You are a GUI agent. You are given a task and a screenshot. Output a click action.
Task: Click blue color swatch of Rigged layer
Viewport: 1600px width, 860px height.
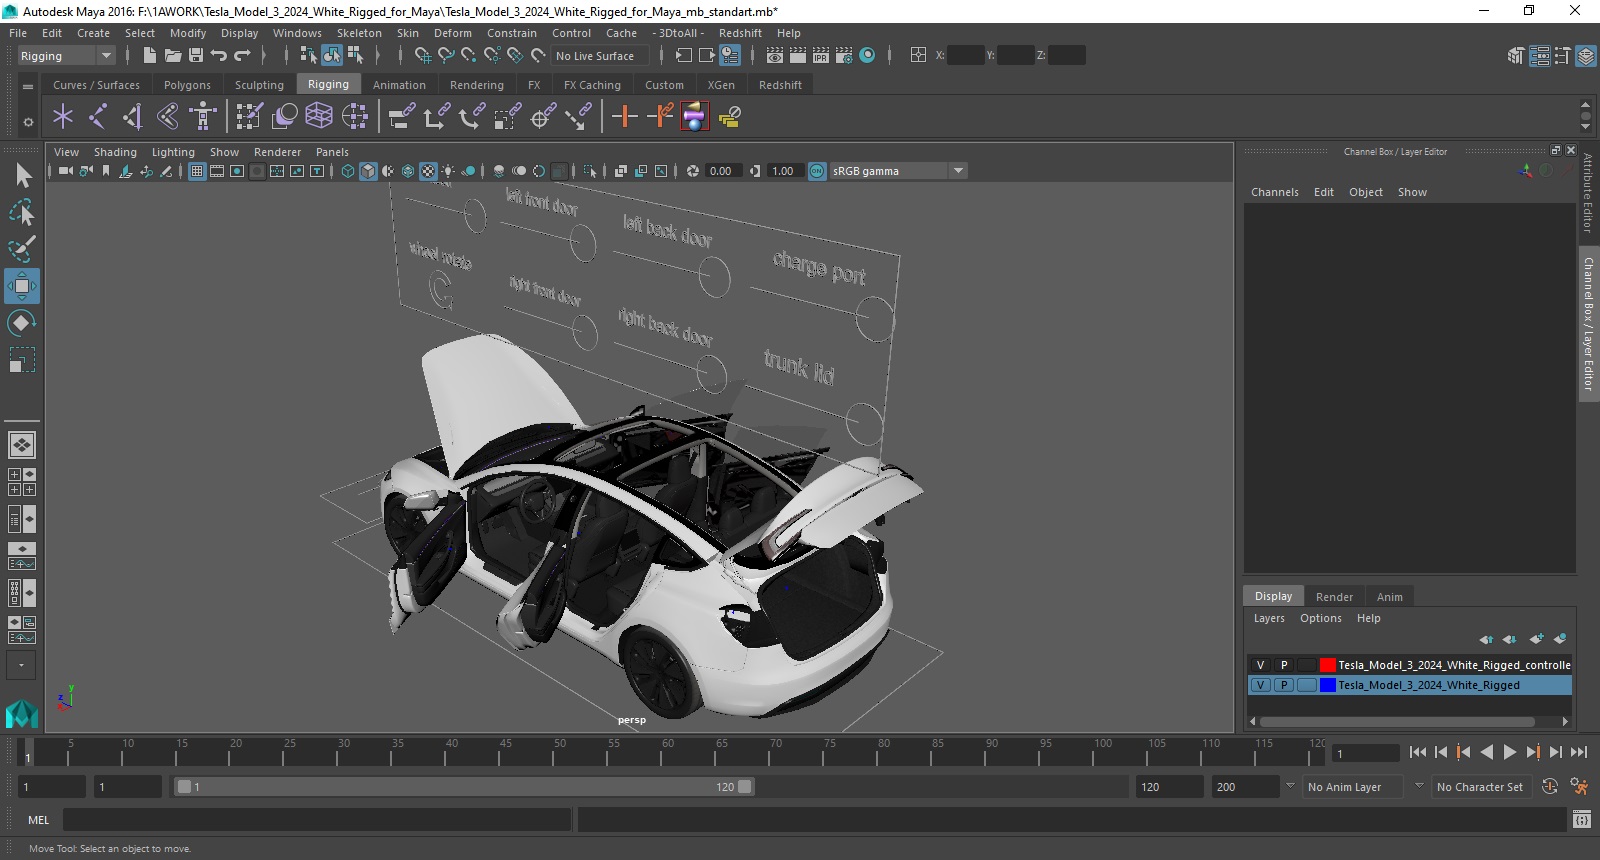tap(1327, 685)
